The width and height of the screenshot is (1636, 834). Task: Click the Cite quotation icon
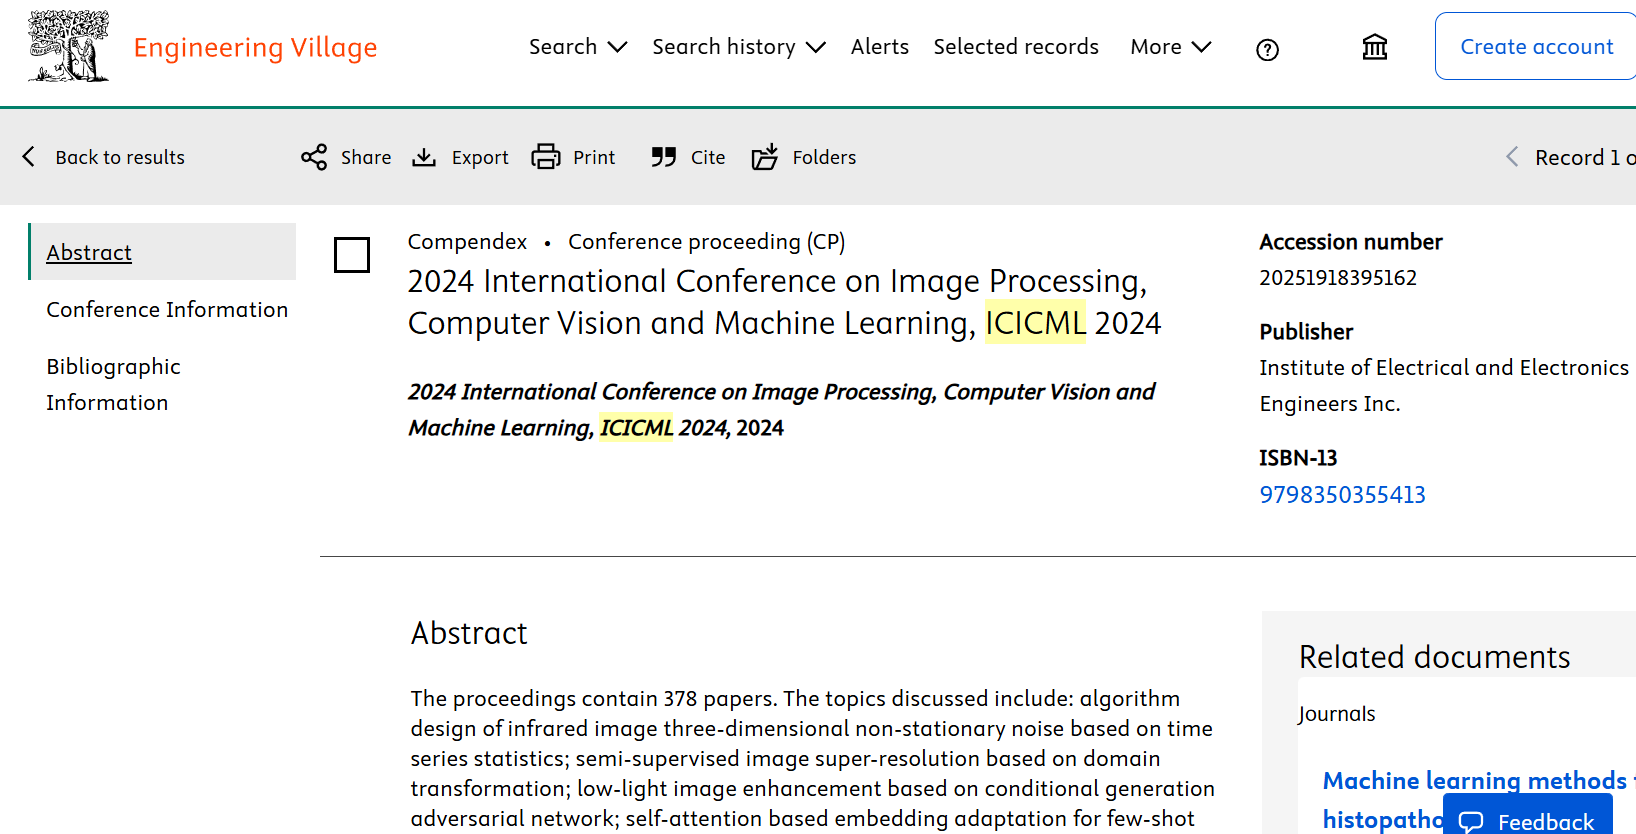663,157
